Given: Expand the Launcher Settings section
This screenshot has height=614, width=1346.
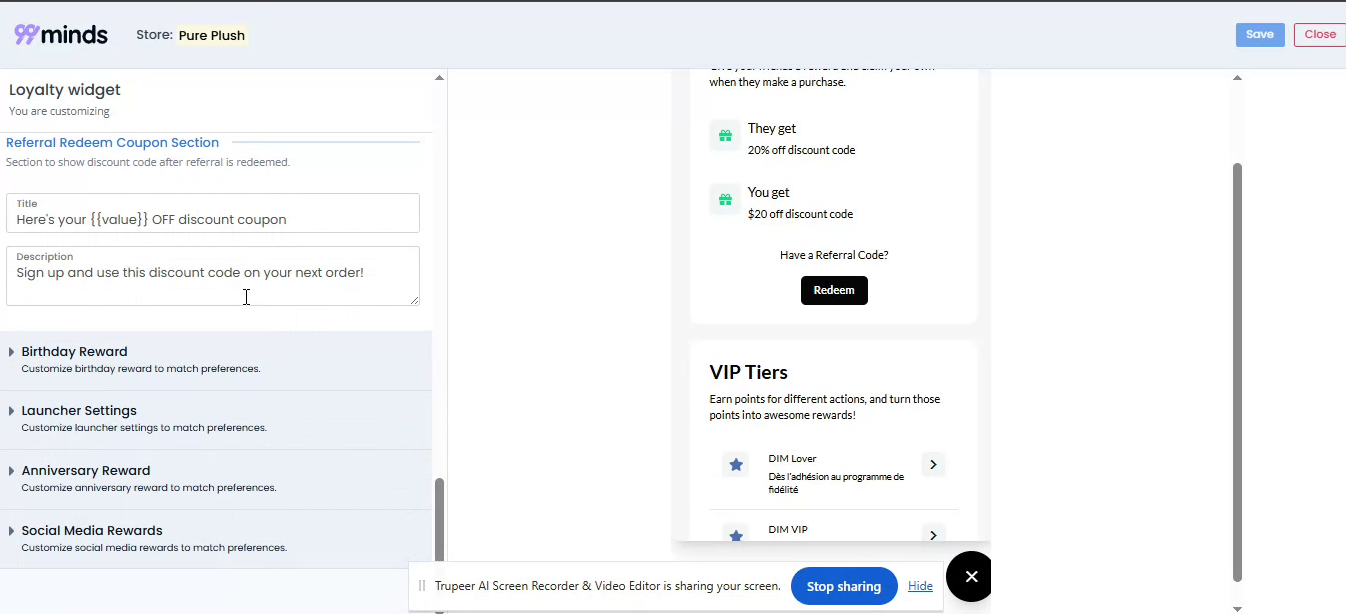Looking at the screenshot, I should (x=216, y=419).
